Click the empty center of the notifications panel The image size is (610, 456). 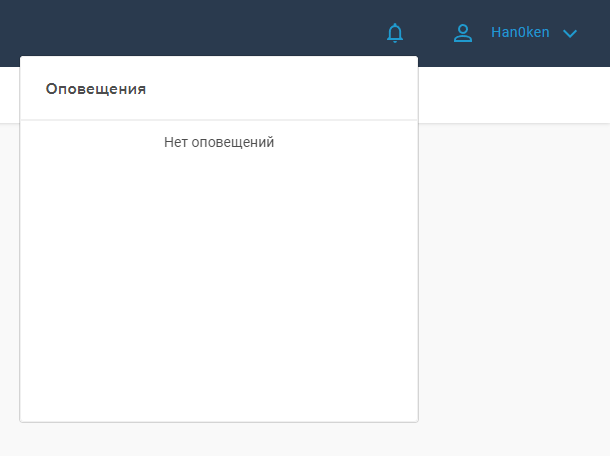click(219, 270)
